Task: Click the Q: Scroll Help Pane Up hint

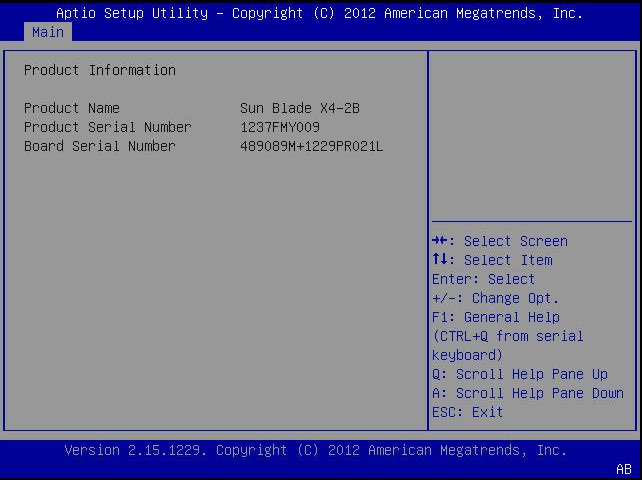Action: coord(520,374)
